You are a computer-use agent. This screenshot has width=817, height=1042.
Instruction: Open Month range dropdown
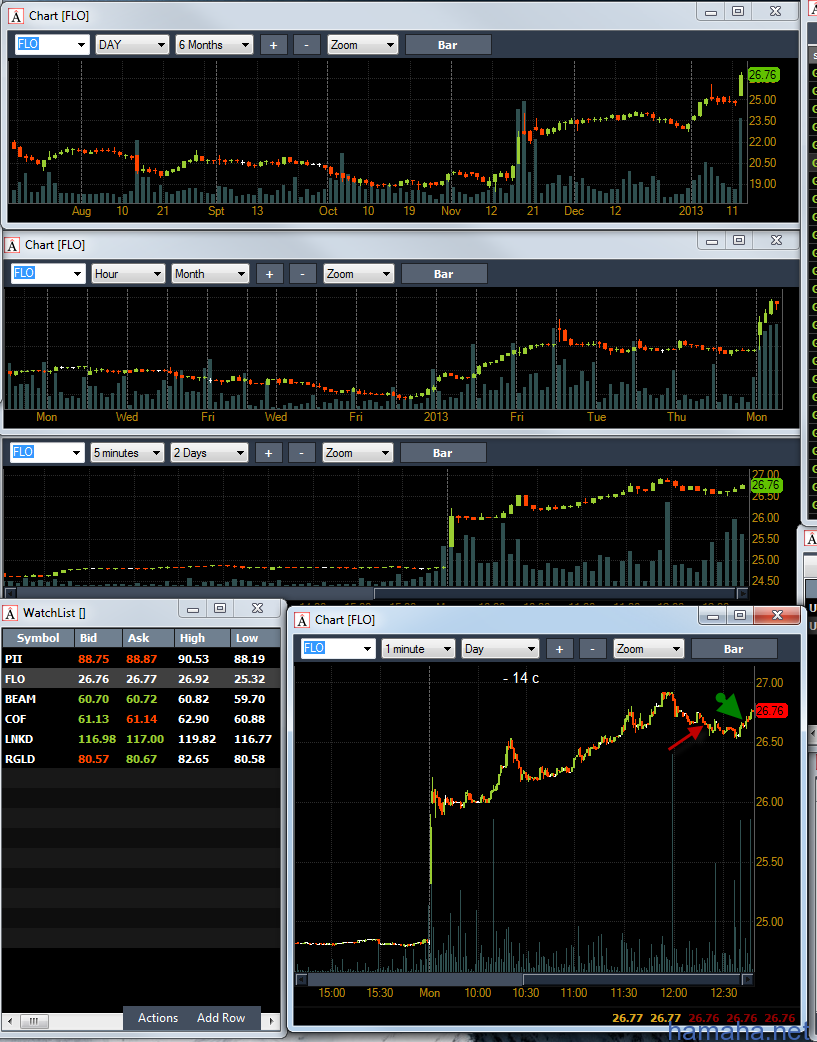(210, 274)
